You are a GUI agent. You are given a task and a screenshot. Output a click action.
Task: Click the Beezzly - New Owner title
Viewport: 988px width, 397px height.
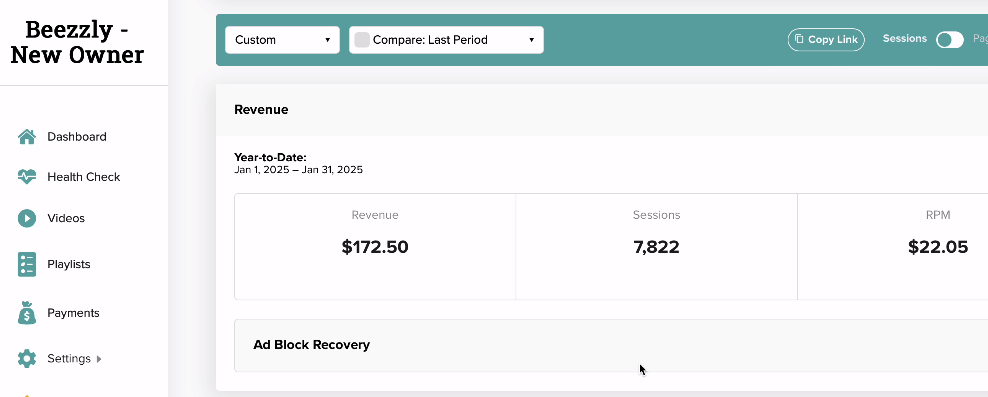pyautogui.click(x=77, y=42)
